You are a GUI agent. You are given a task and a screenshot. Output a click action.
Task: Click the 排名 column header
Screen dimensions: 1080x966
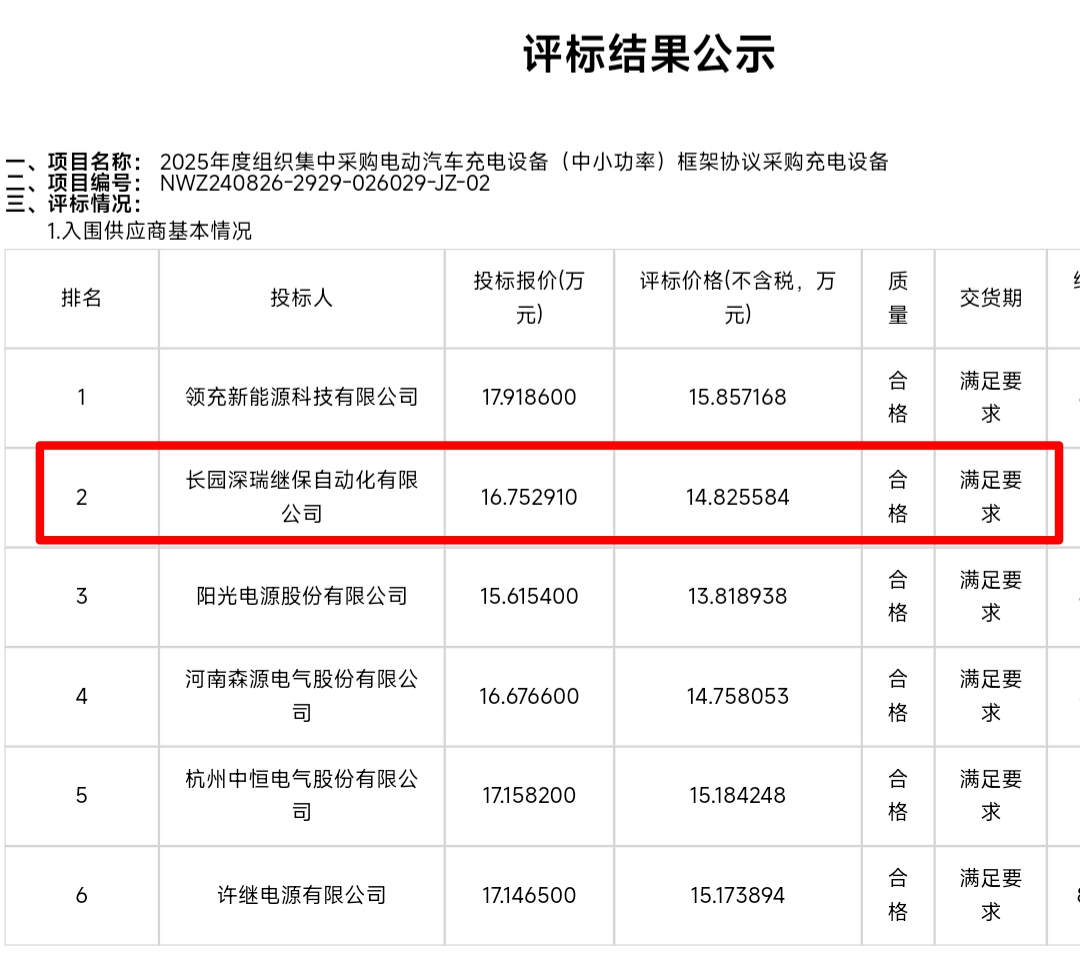pos(81,298)
